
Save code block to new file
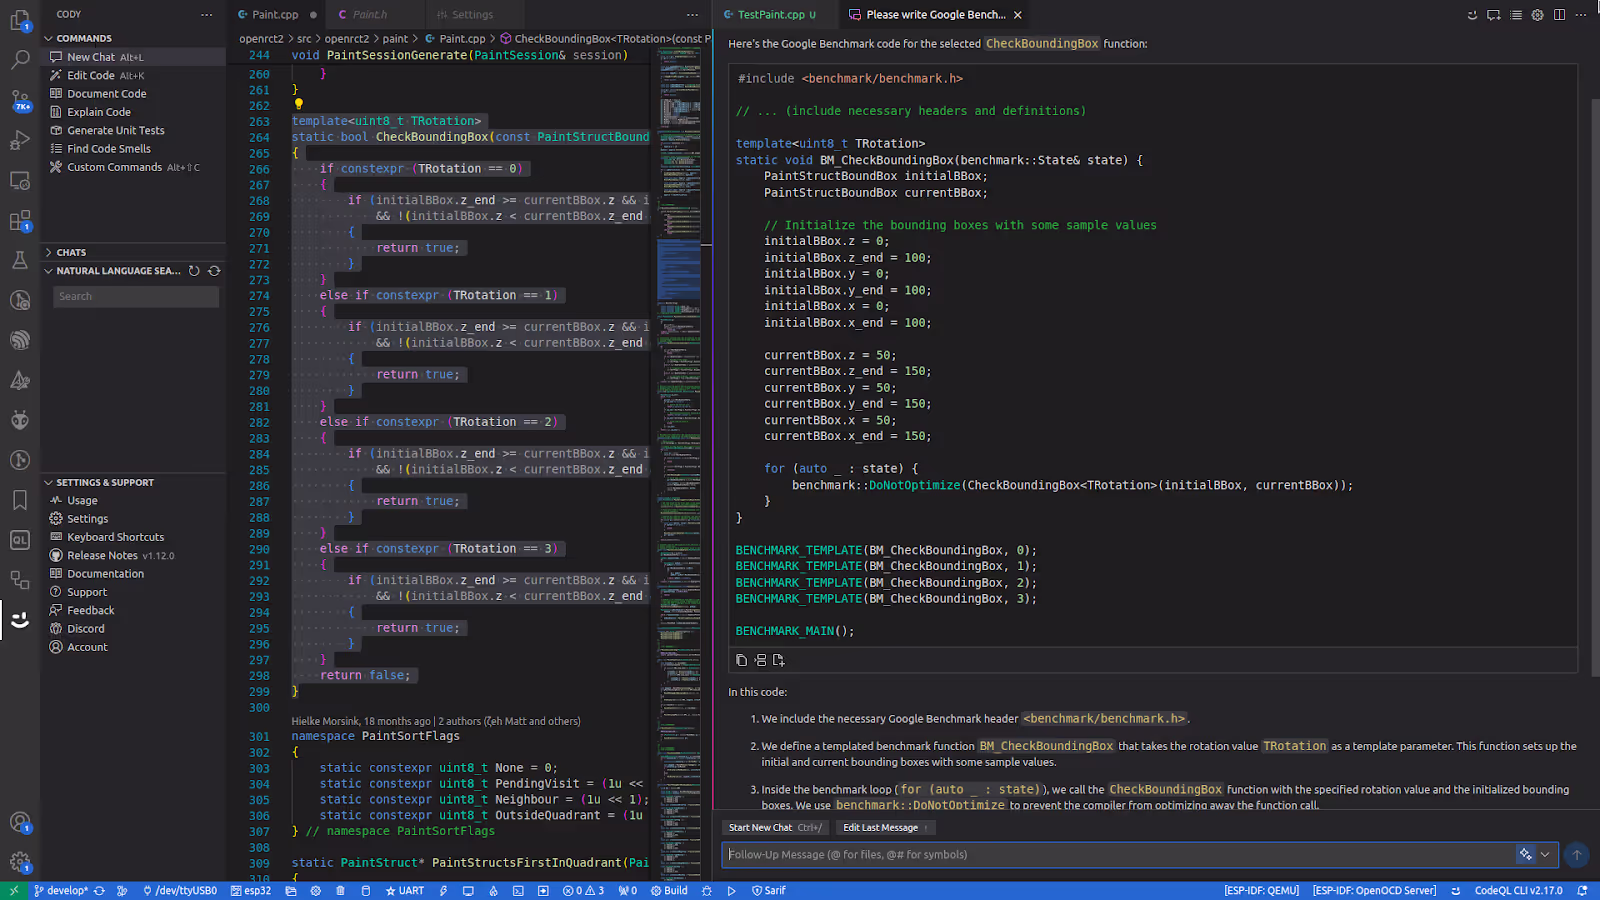pyautogui.click(x=779, y=660)
